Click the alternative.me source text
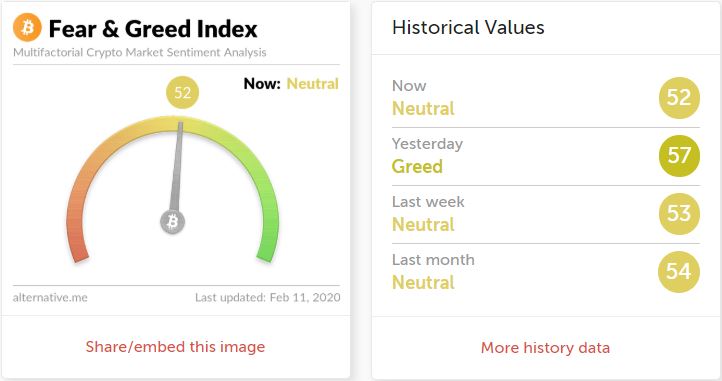The width and height of the screenshot is (722, 381). tap(50, 298)
